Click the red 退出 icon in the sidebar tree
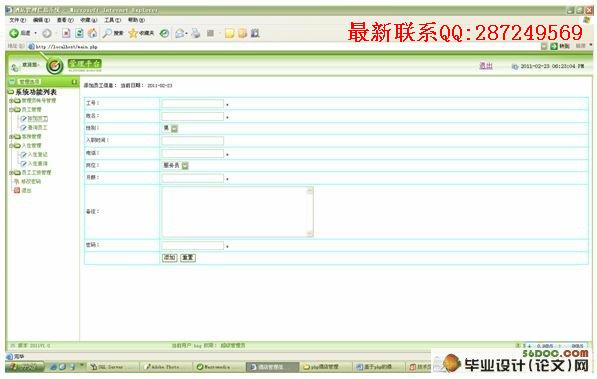The width and height of the screenshot is (597, 379). coord(17,190)
